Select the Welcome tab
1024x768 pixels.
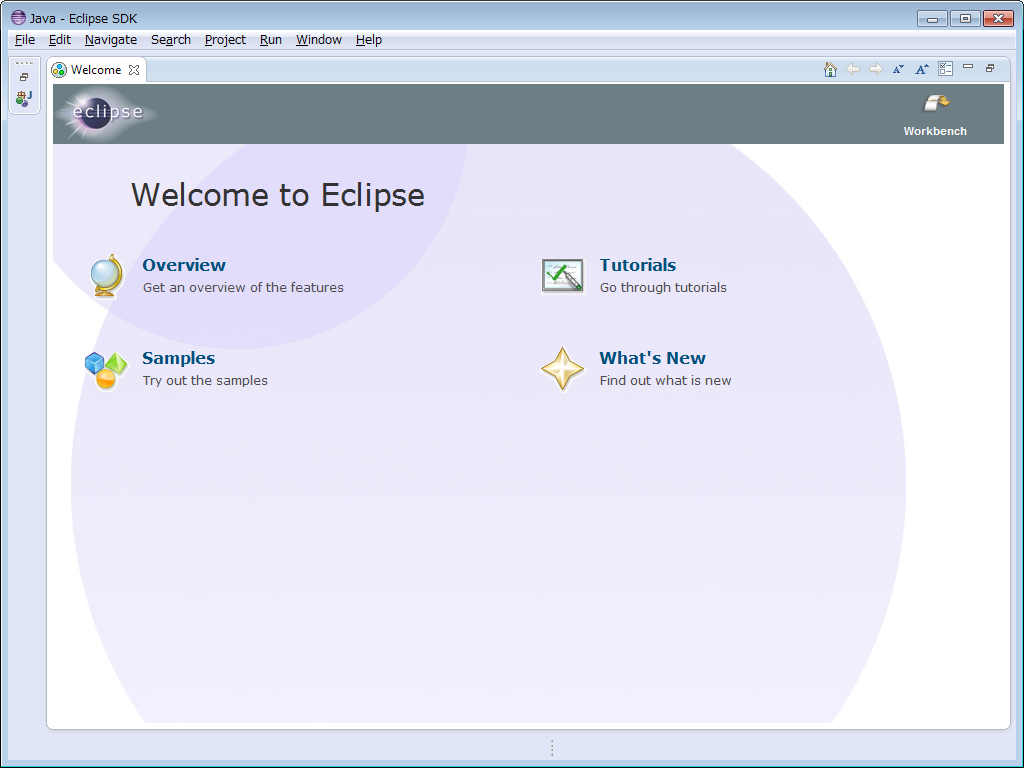[x=96, y=70]
